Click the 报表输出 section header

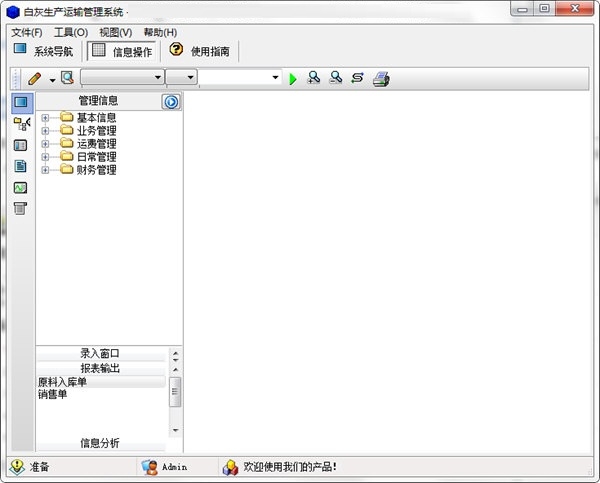pos(100,368)
